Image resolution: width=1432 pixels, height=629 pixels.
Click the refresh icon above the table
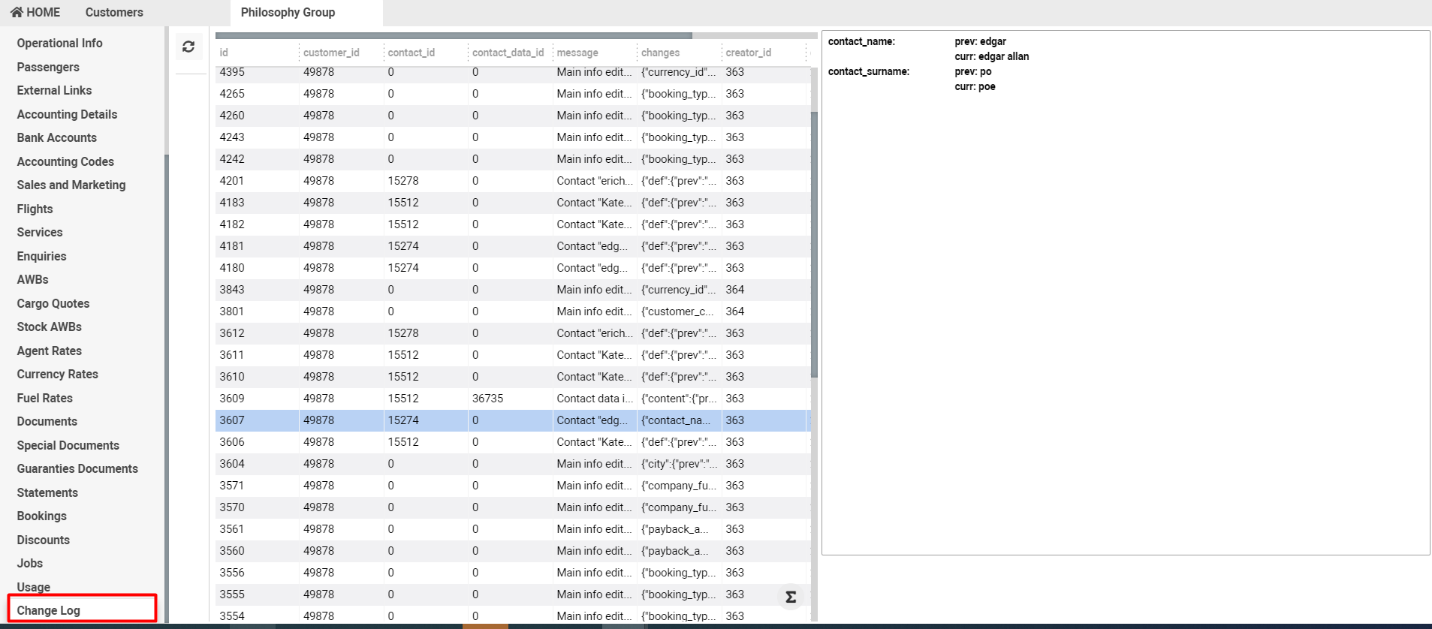click(188, 45)
